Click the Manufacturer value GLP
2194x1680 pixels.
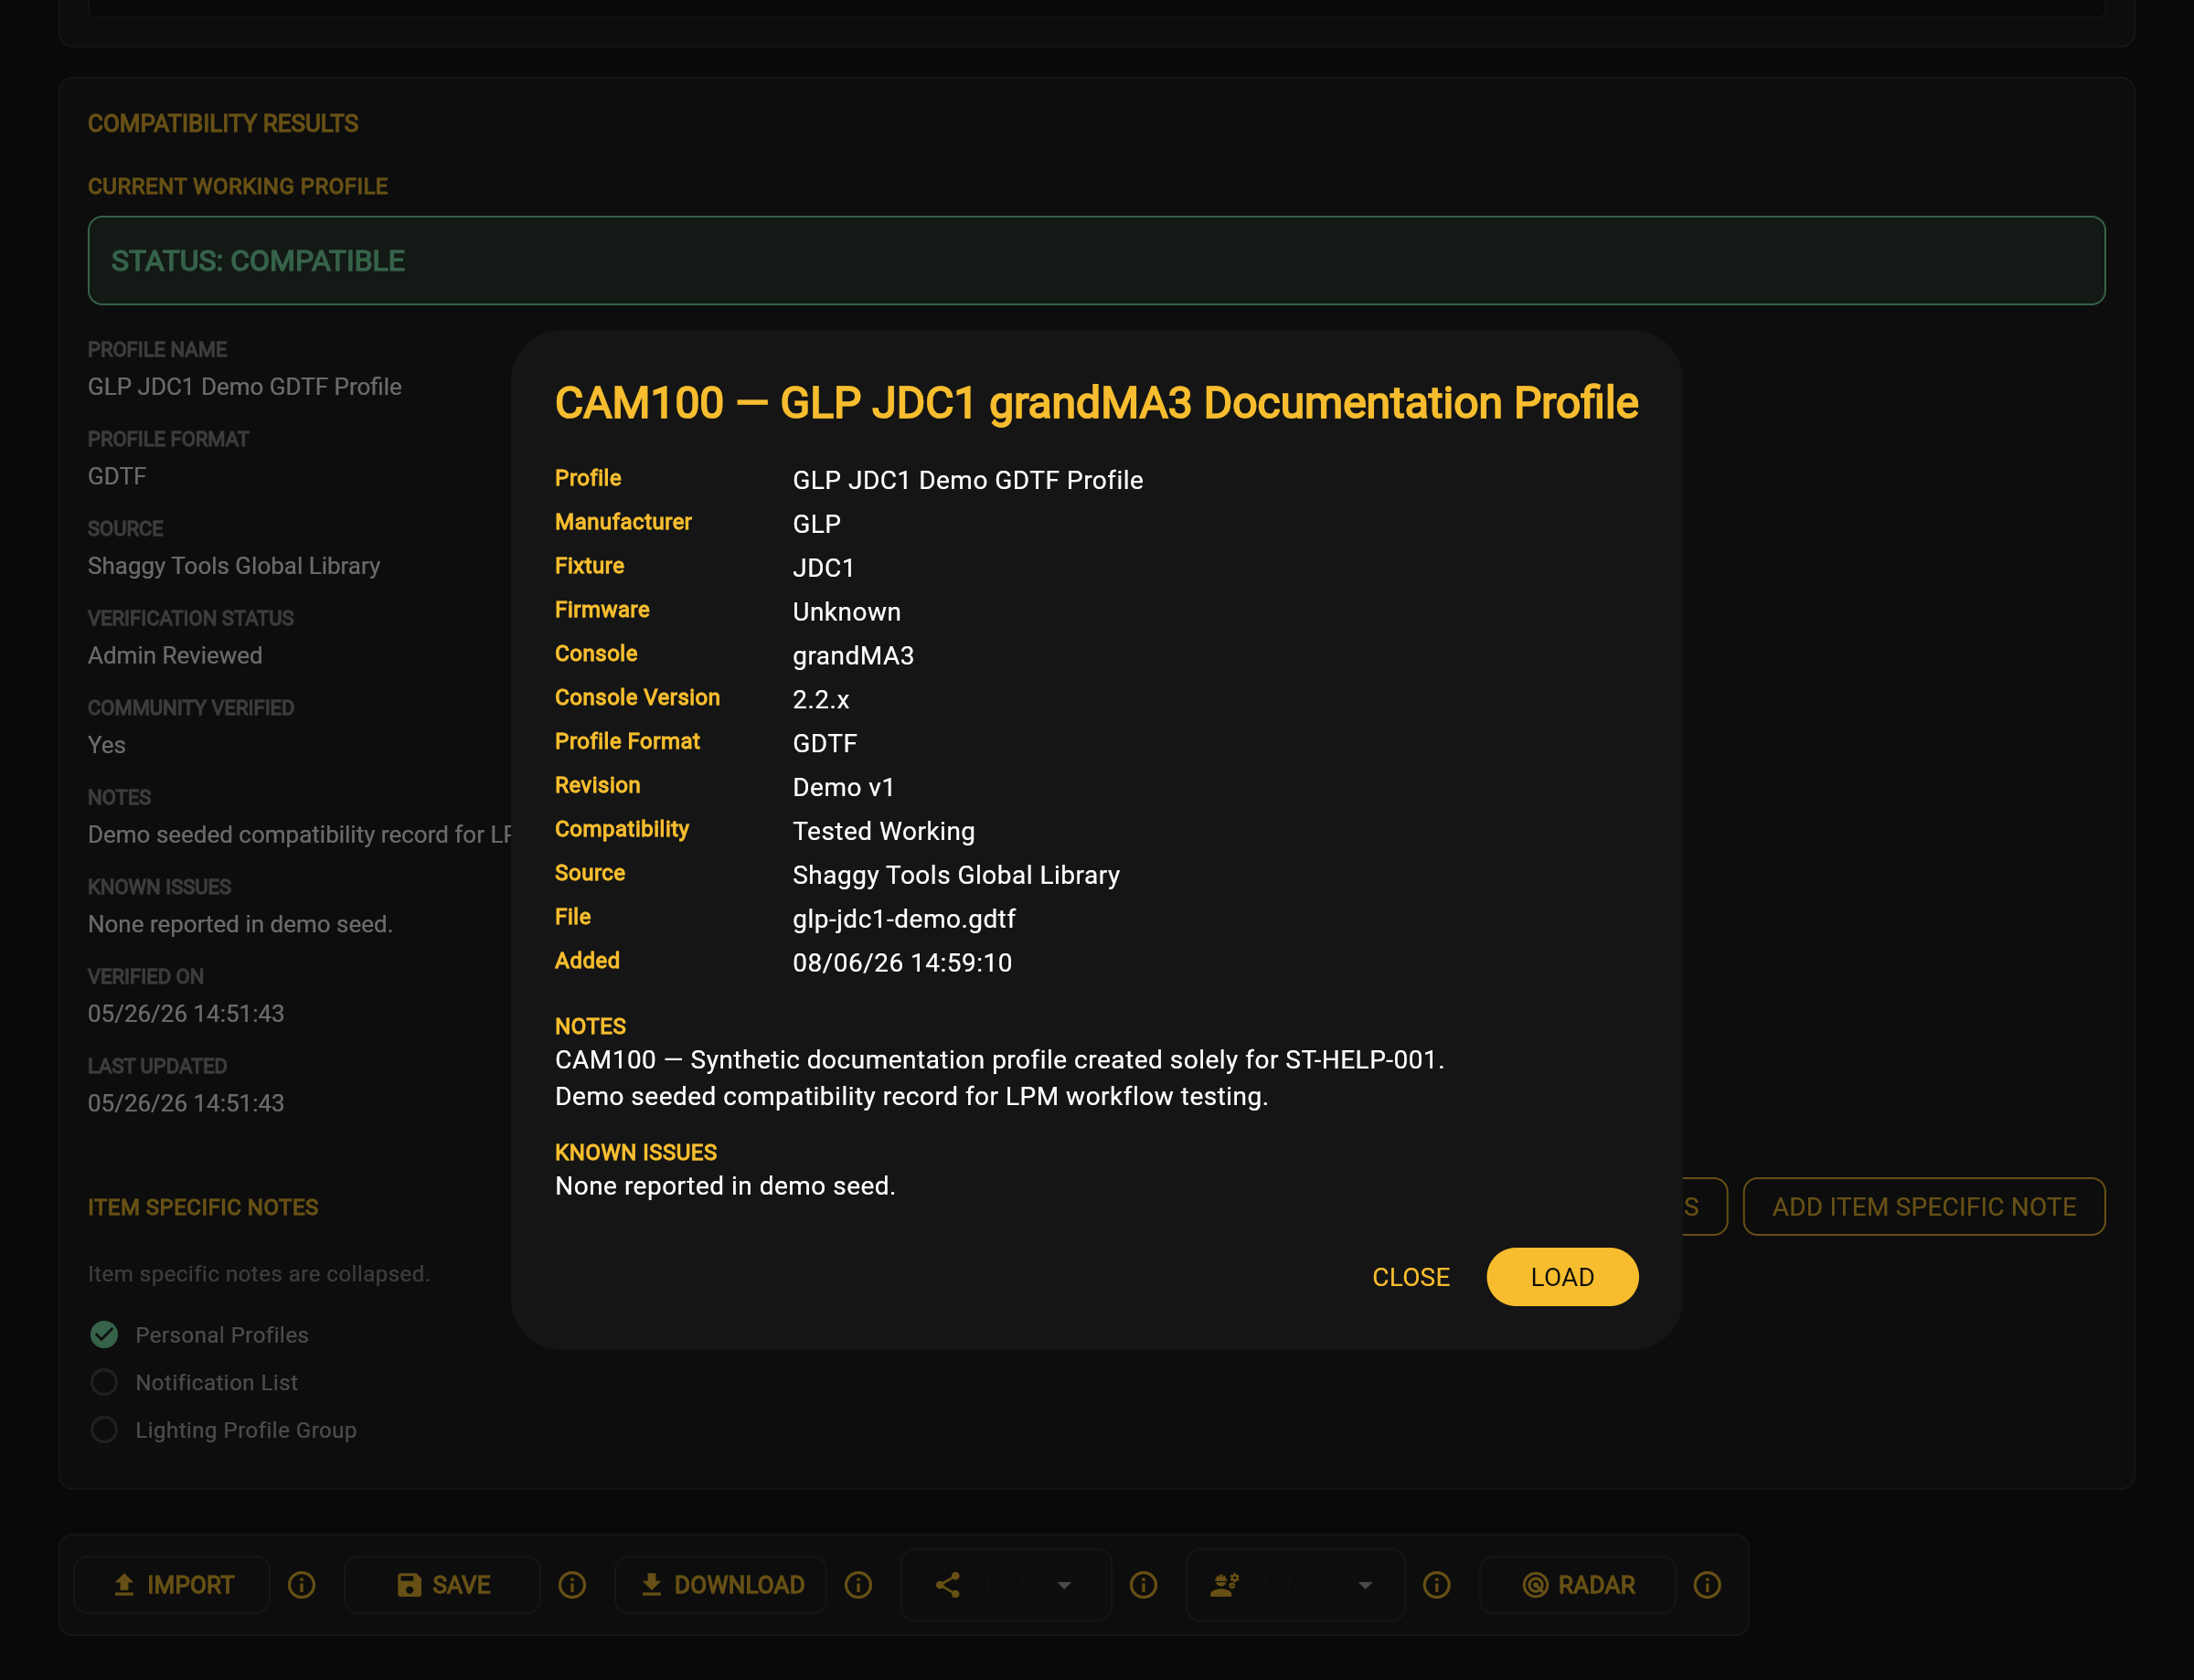tap(816, 523)
